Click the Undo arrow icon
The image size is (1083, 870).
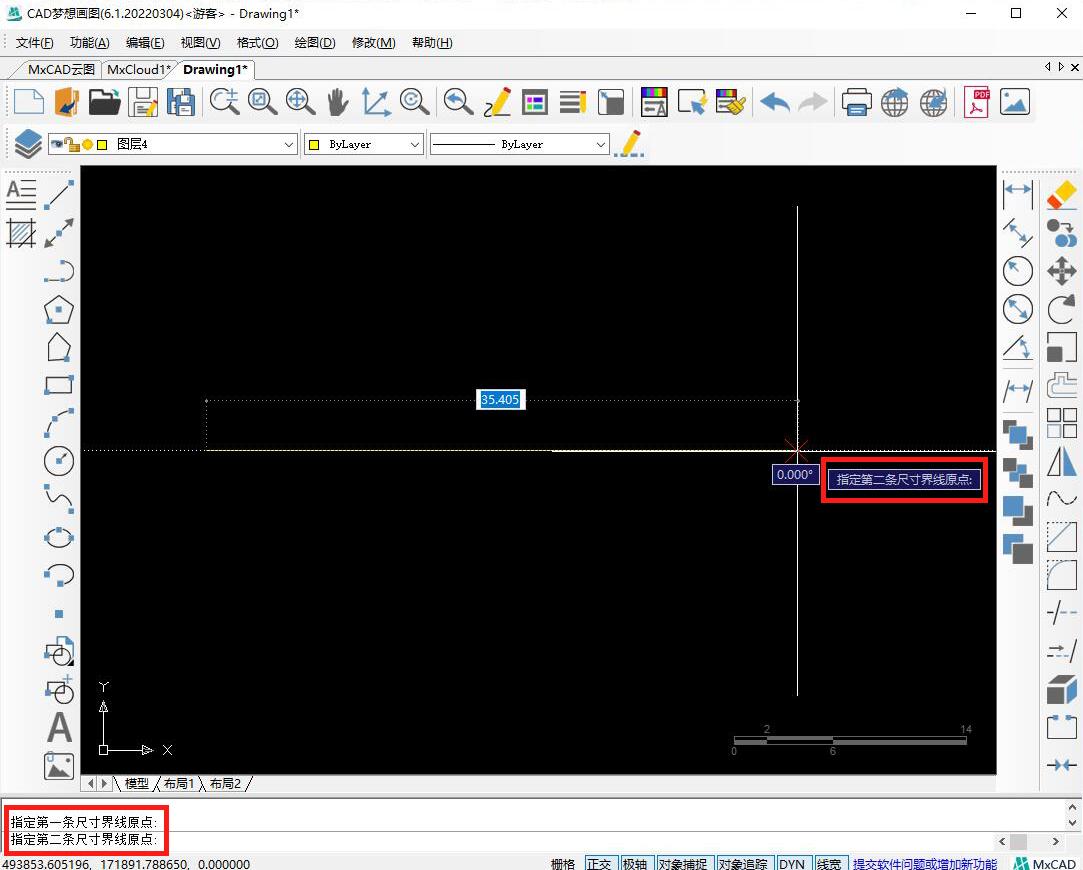coord(775,102)
